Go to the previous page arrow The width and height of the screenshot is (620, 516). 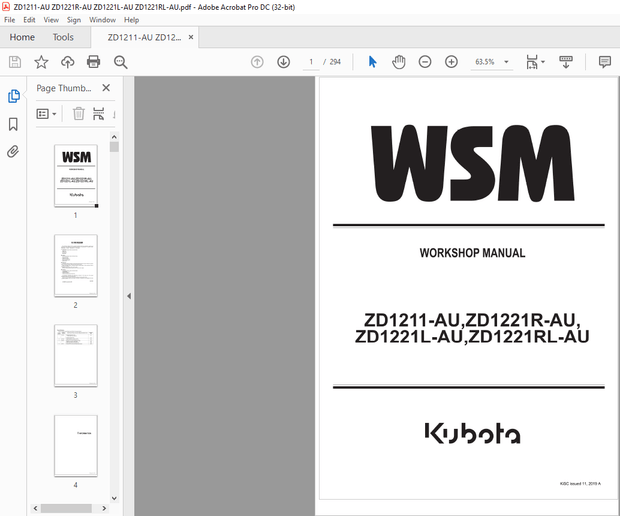pos(257,62)
